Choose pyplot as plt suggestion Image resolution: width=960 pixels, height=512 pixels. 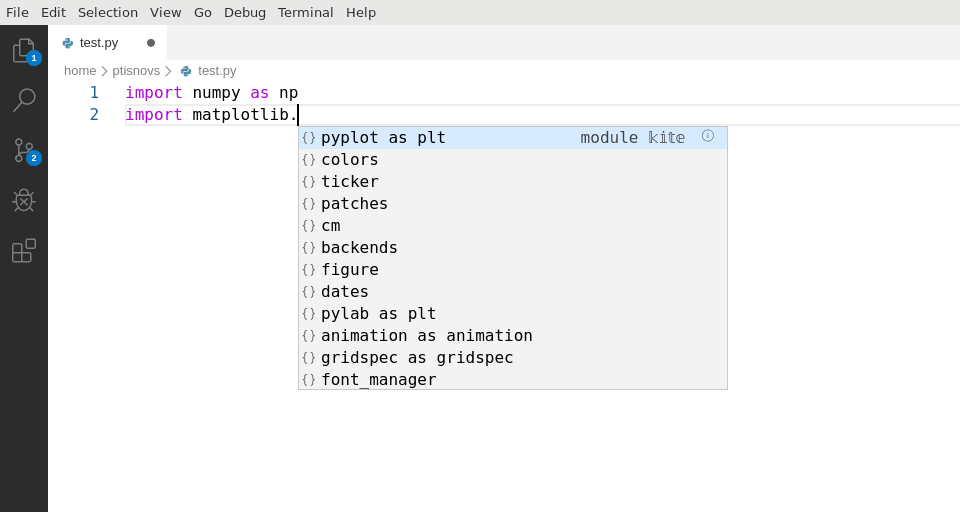513,138
